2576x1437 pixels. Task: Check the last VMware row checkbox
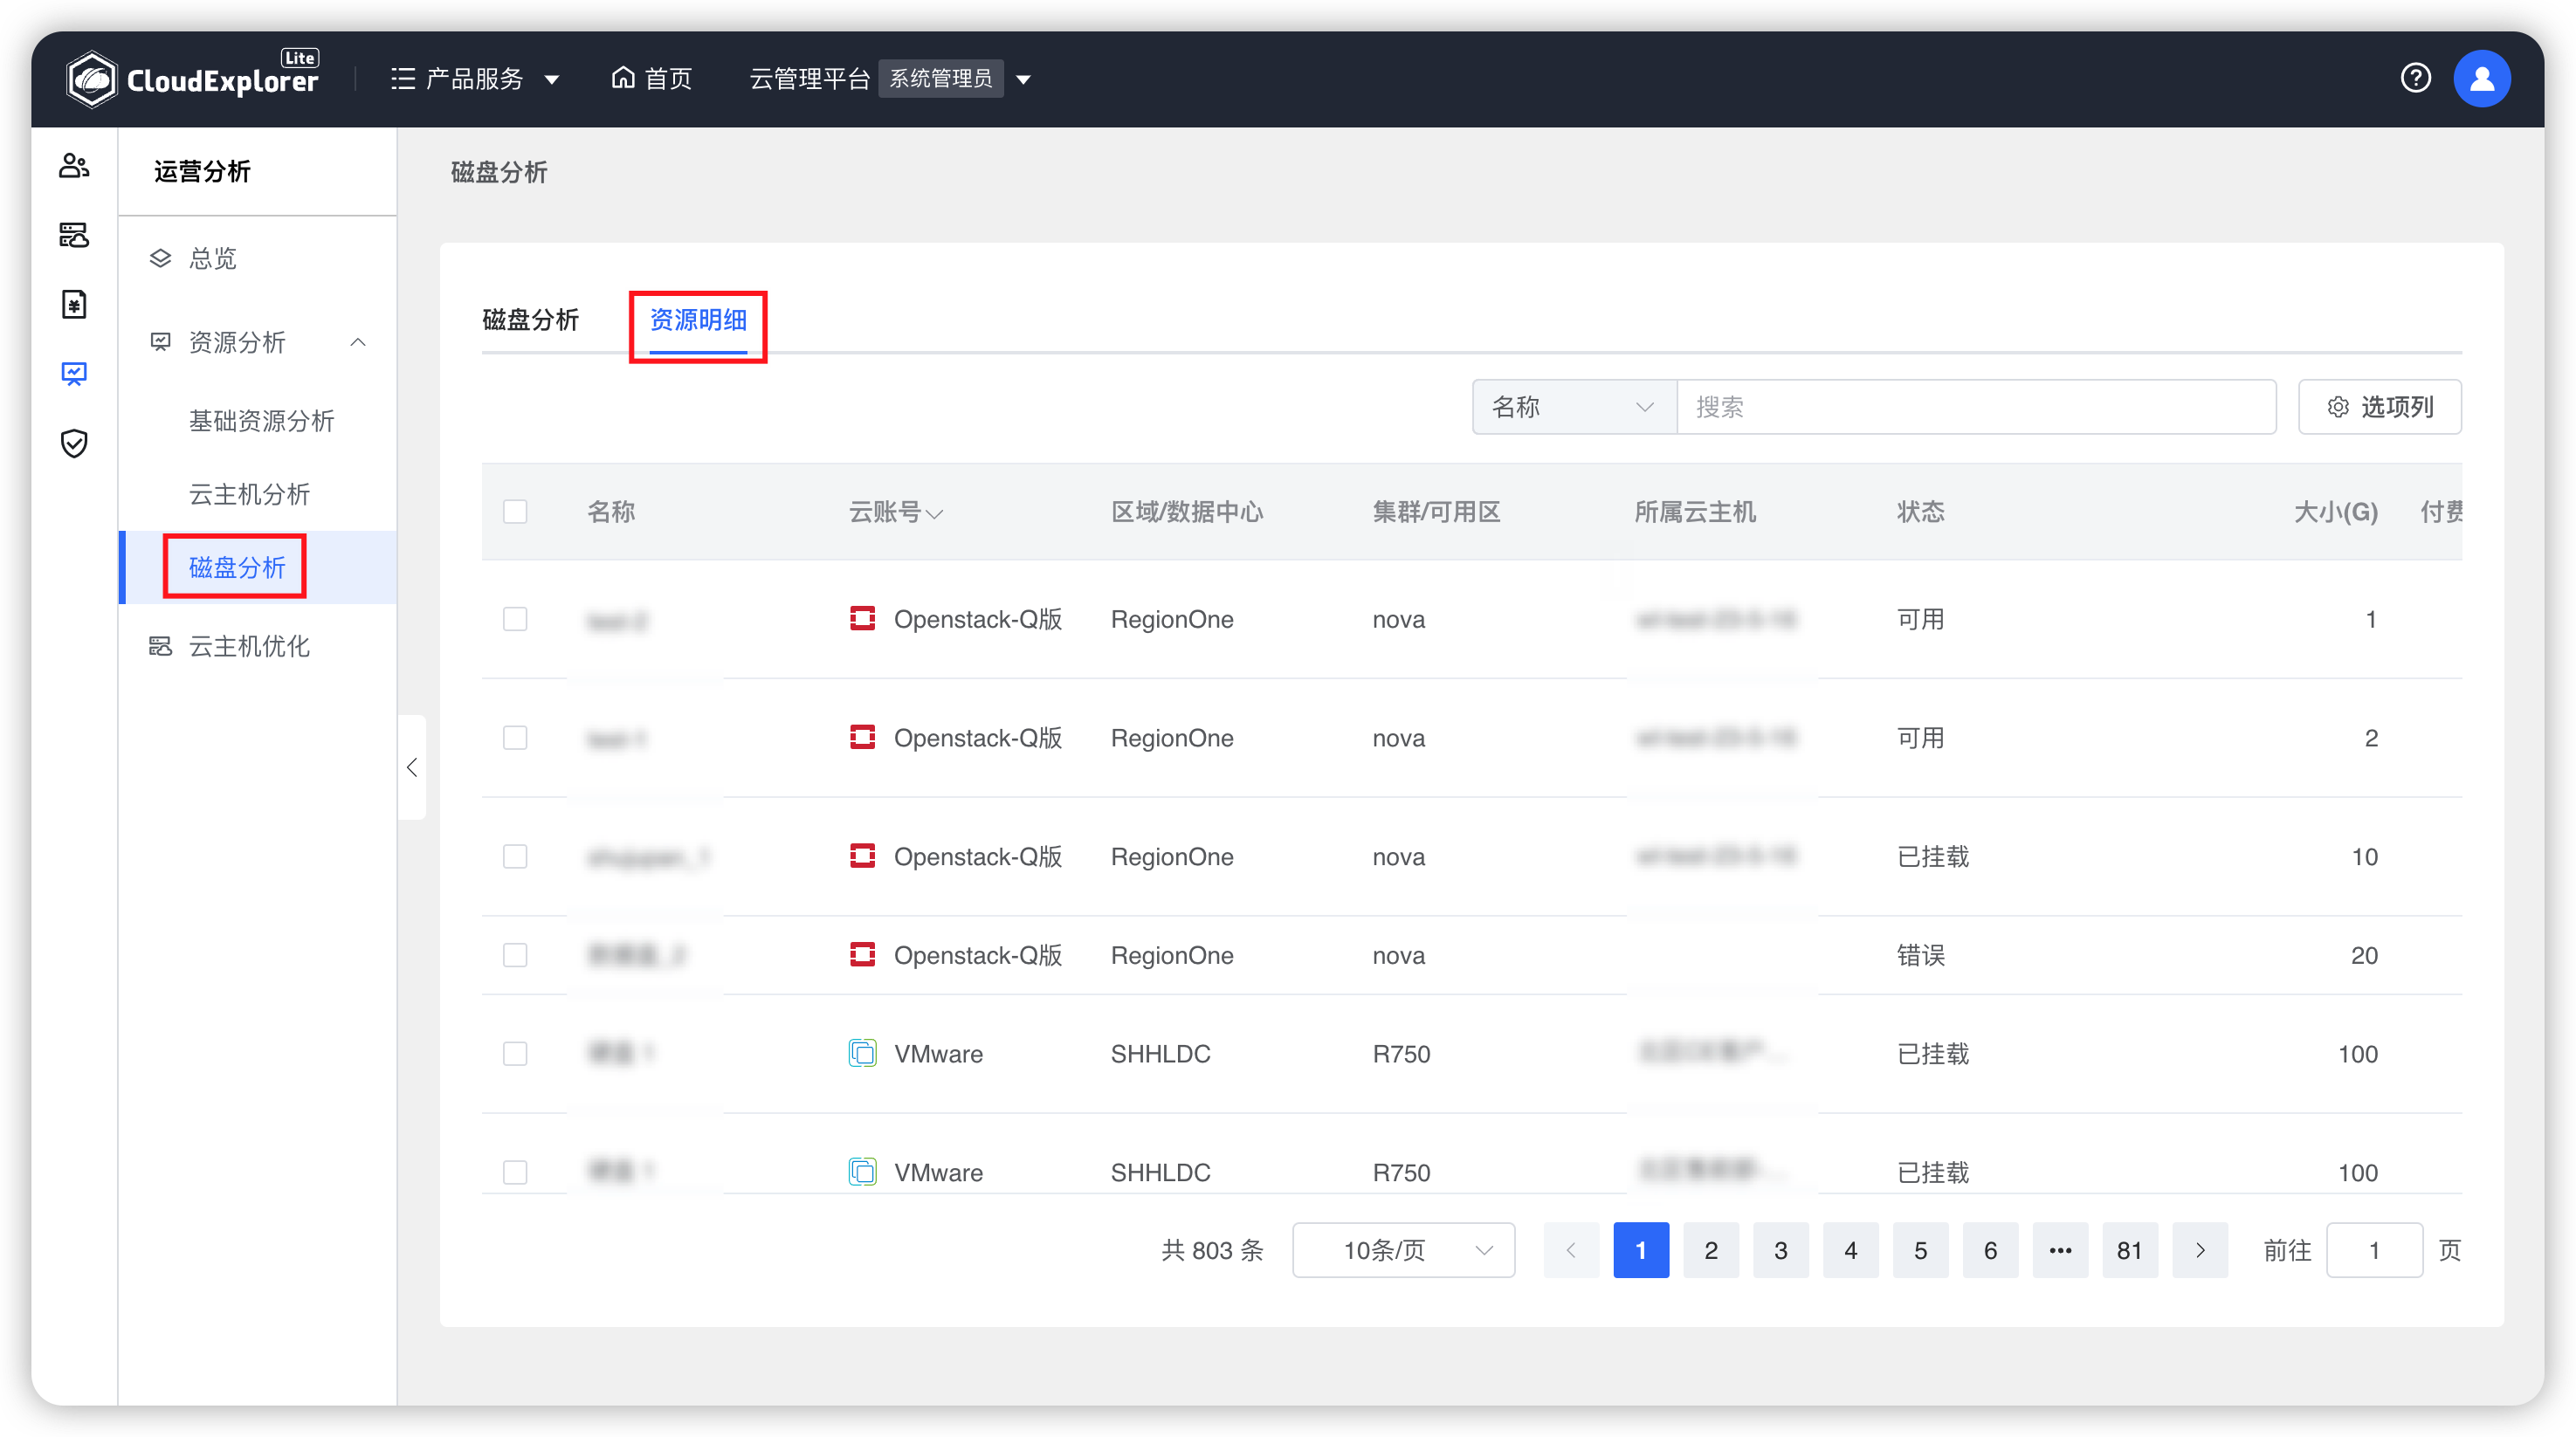pos(515,1172)
